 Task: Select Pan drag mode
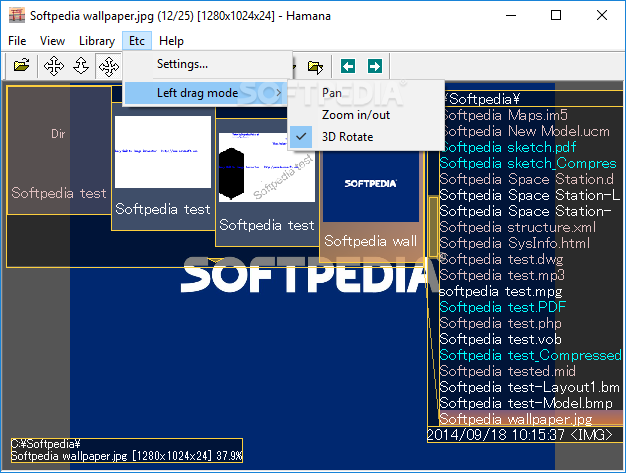click(x=366, y=93)
